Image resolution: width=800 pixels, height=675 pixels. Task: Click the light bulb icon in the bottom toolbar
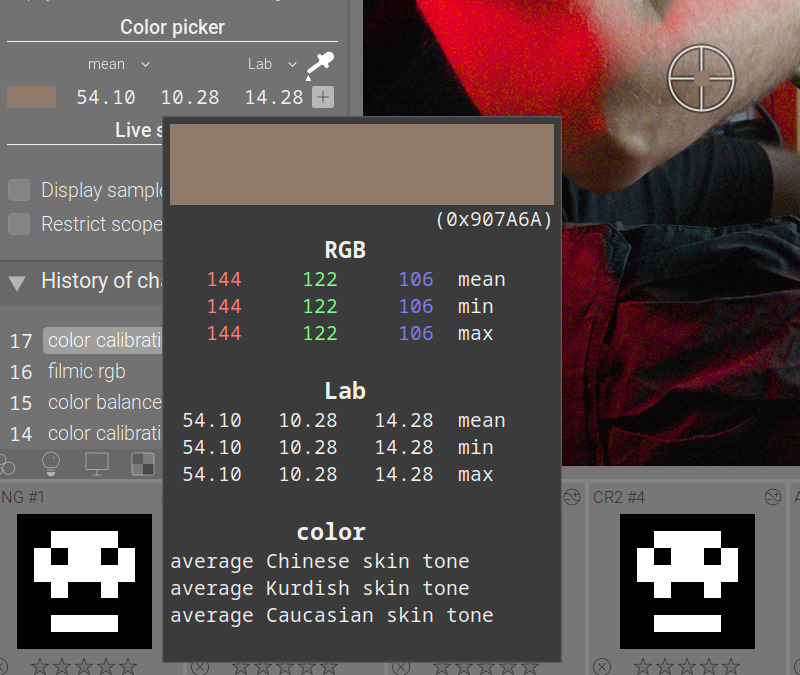[51, 464]
